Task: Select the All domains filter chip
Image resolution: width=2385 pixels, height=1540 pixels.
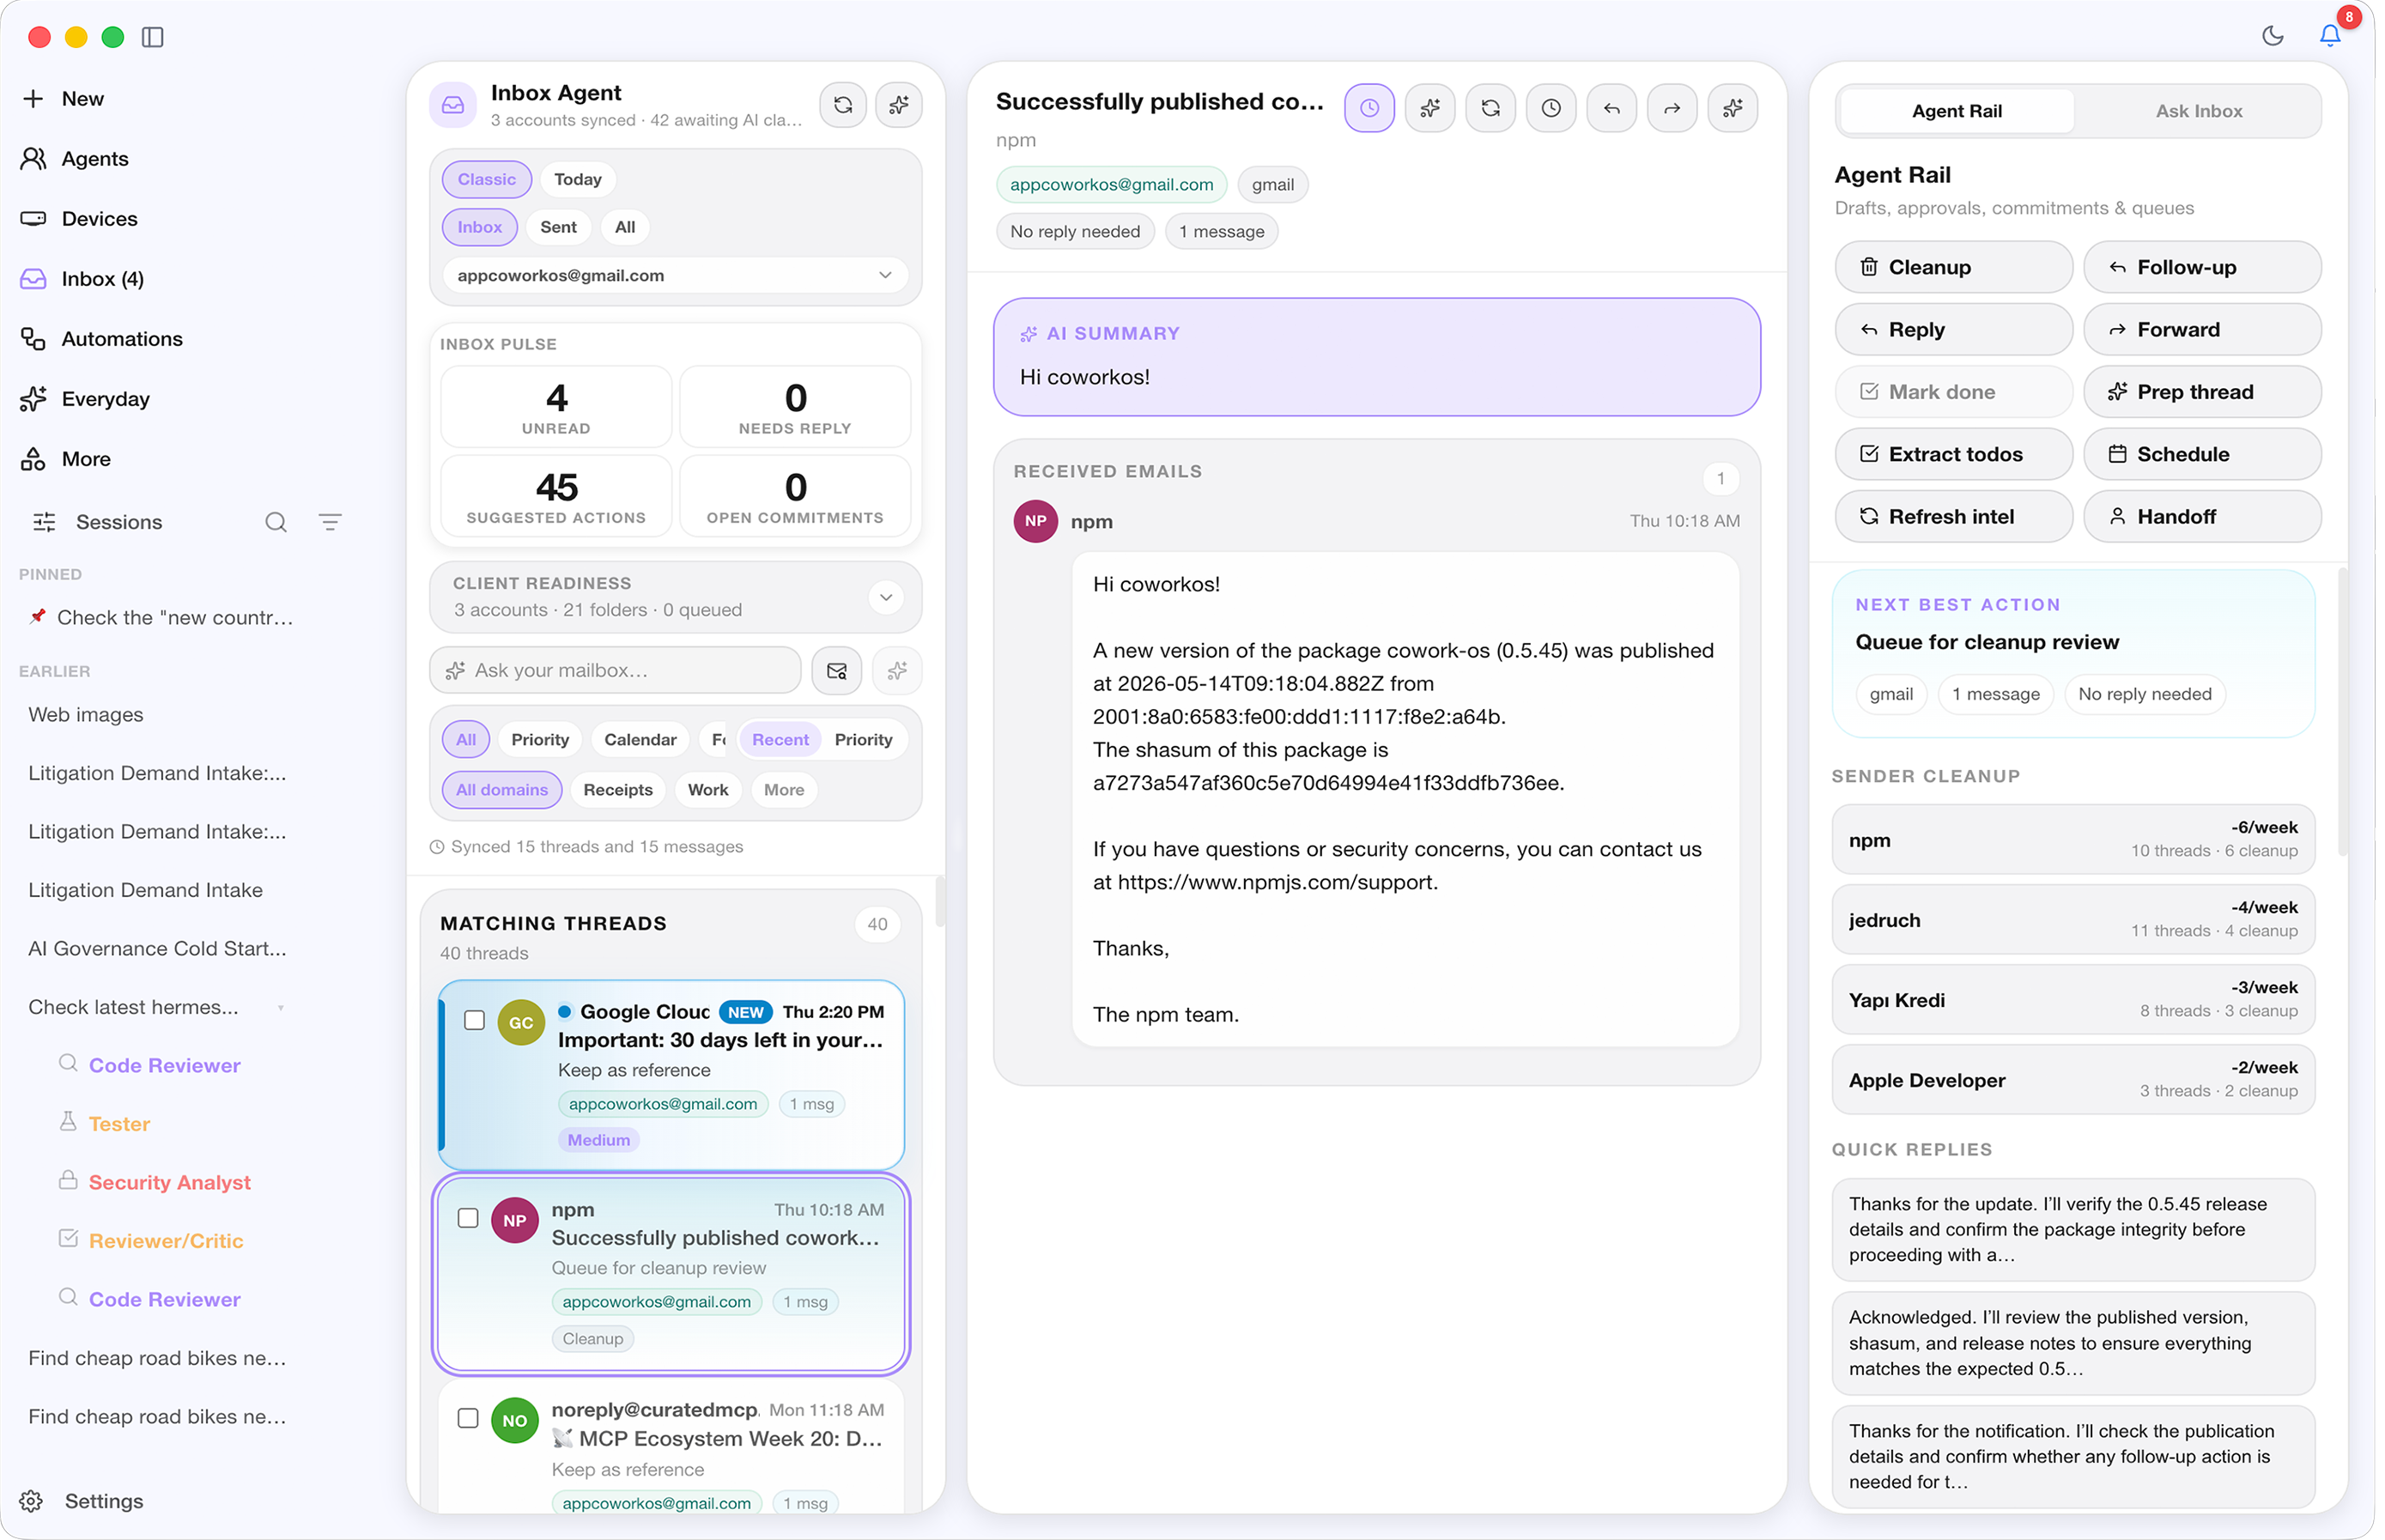Action: point(502,790)
